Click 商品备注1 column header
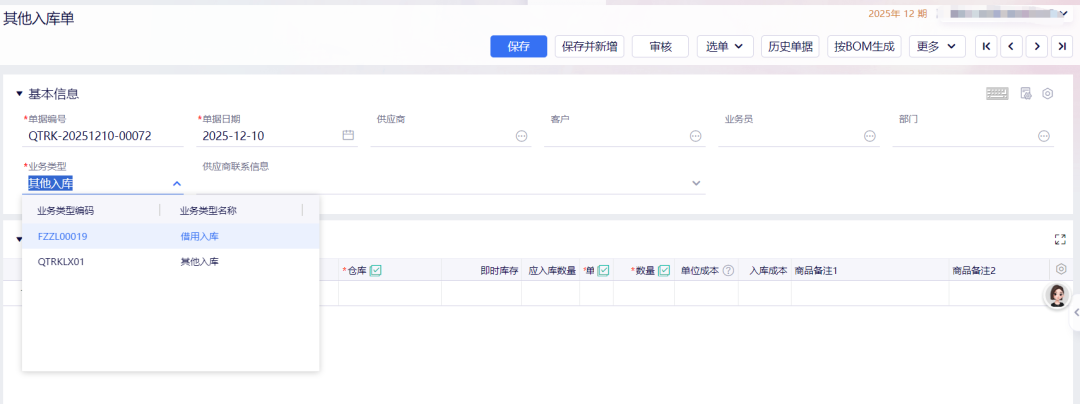The height and width of the screenshot is (404, 1080). pos(816,270)
